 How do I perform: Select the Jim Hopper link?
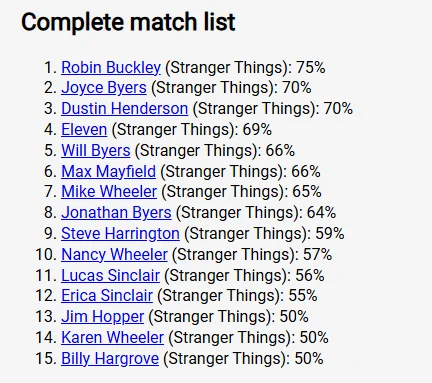[103, 317]
